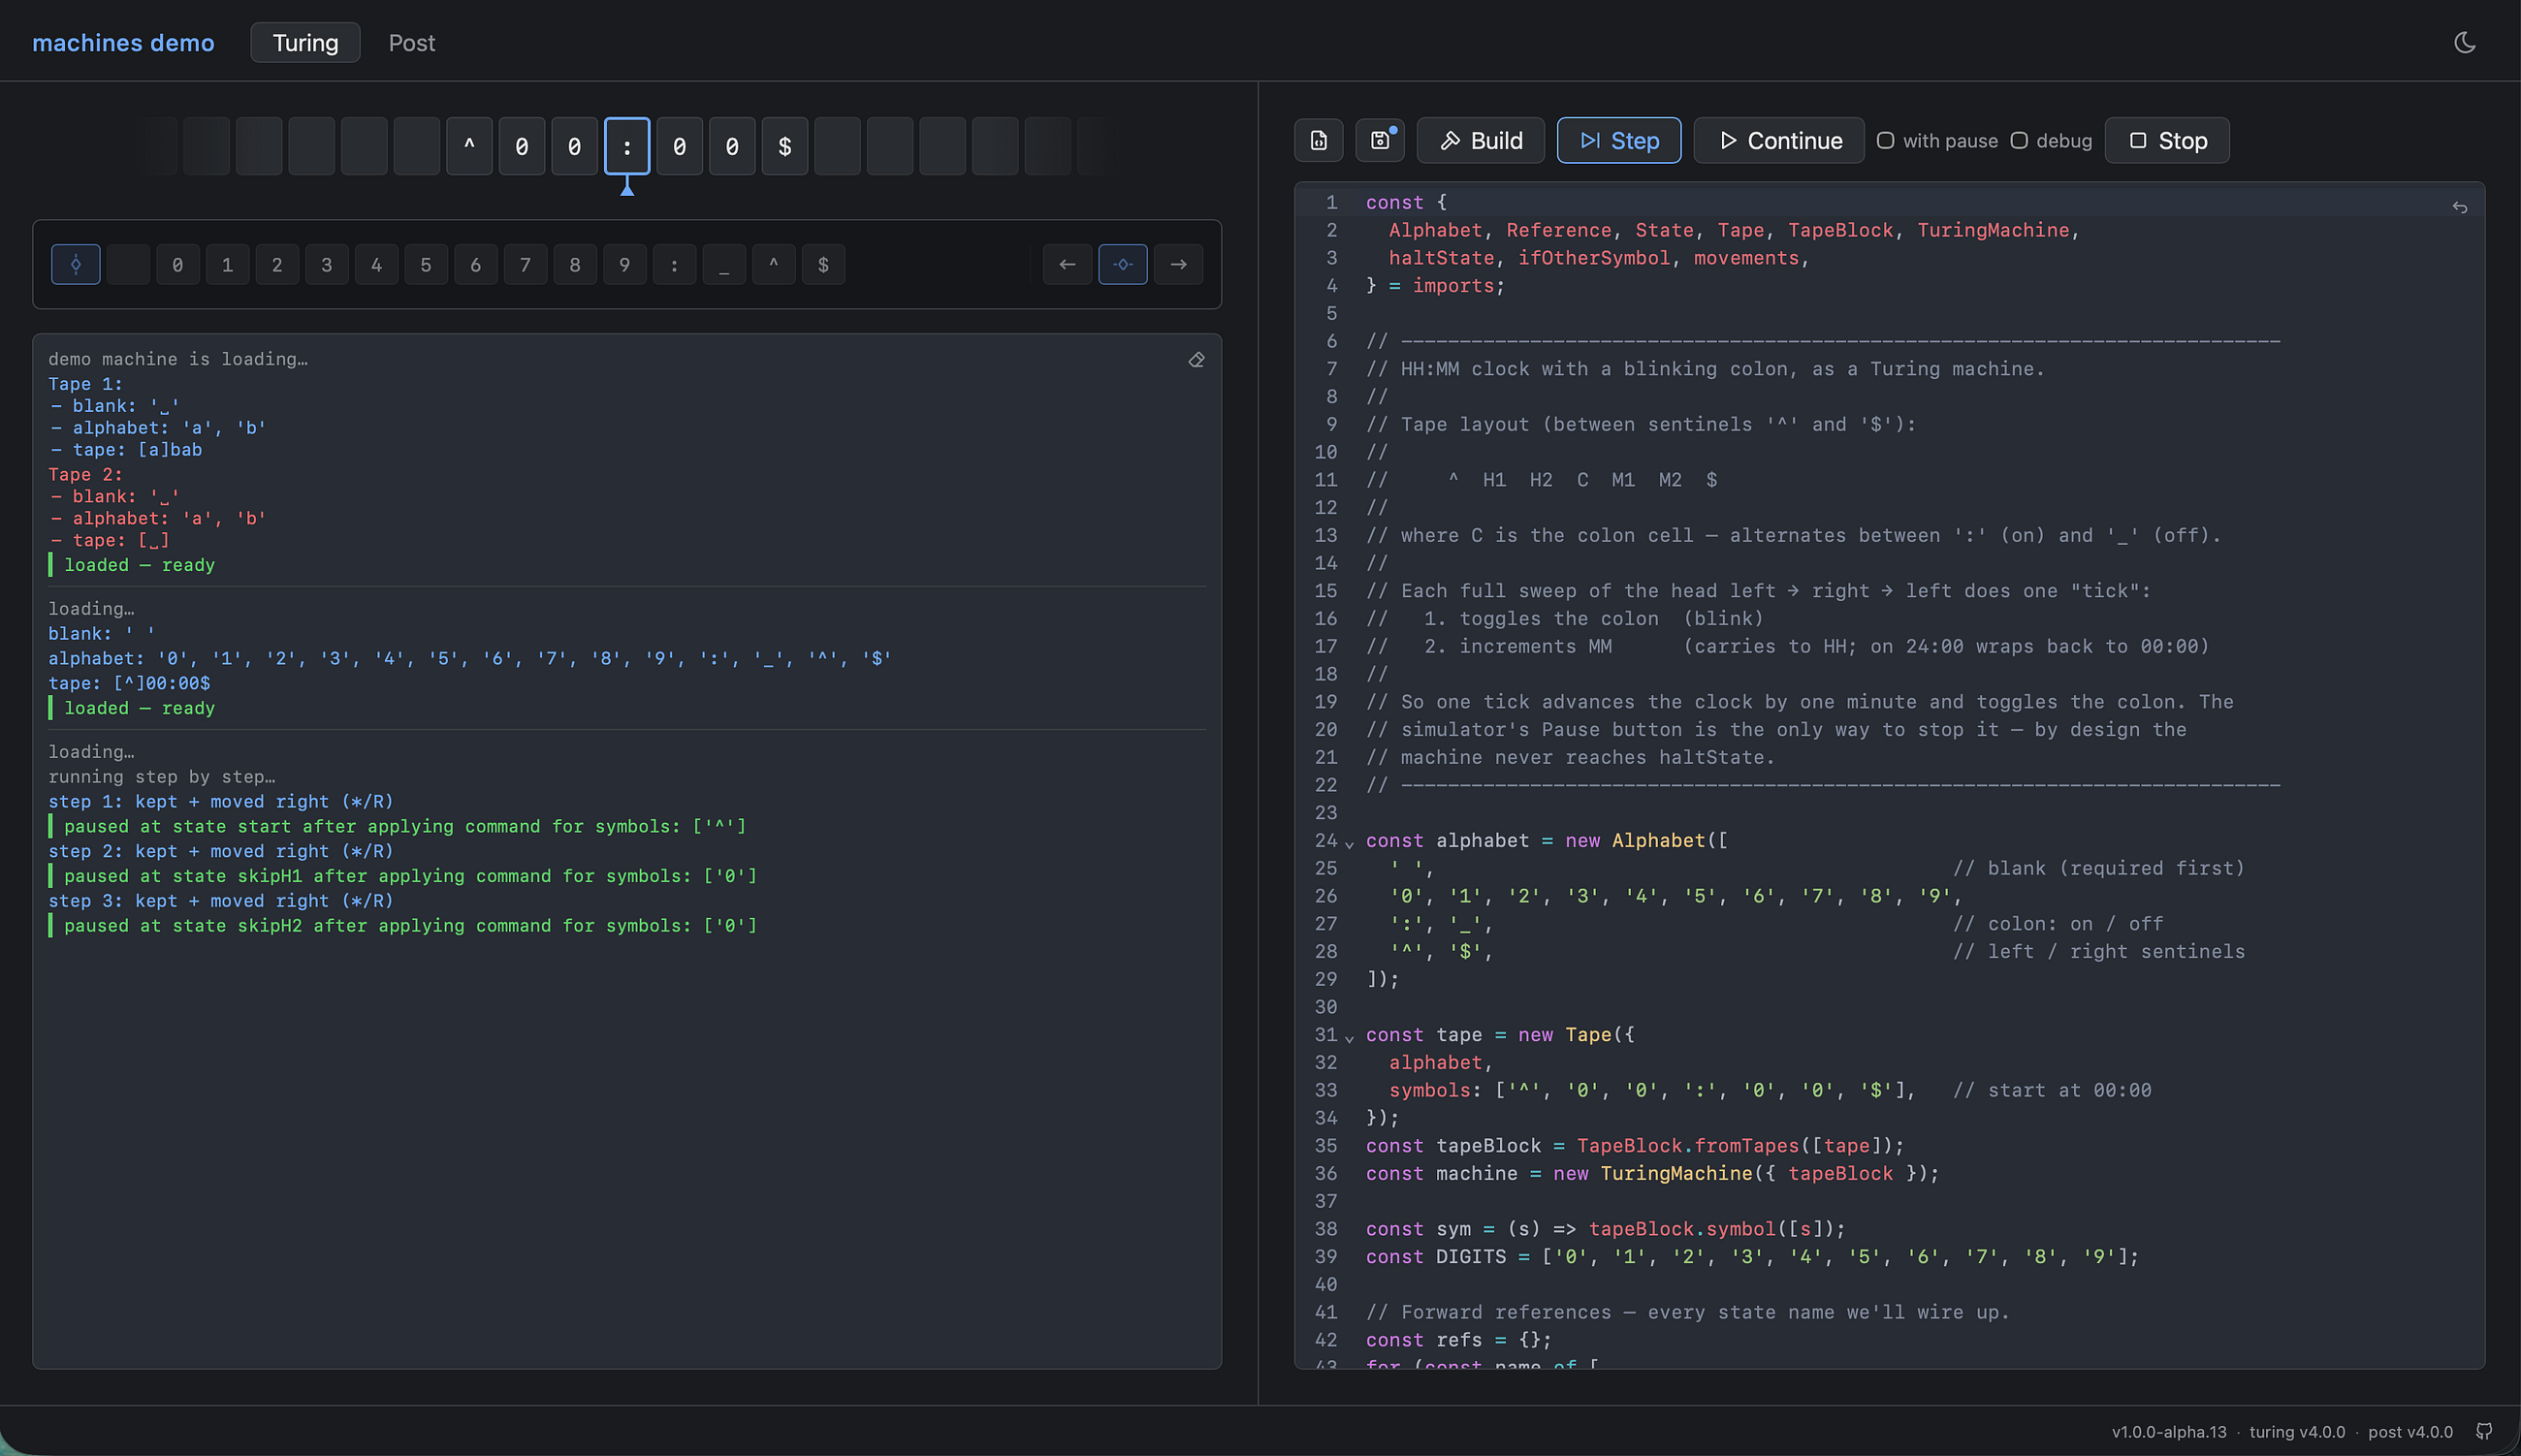The height and width of the screenshot is (1456, 2521).
Task: Click the highlighted colon tape cell
Action: point(627,147)
